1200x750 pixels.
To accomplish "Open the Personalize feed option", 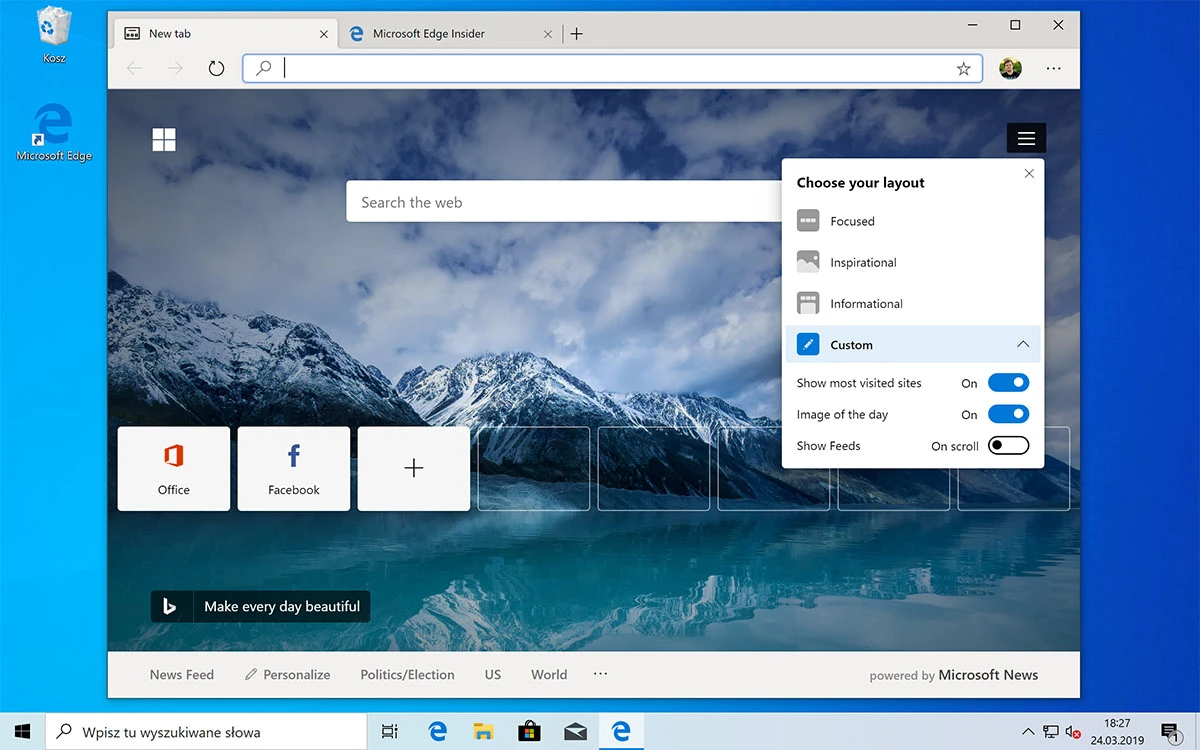I will (x=287, y=675).
